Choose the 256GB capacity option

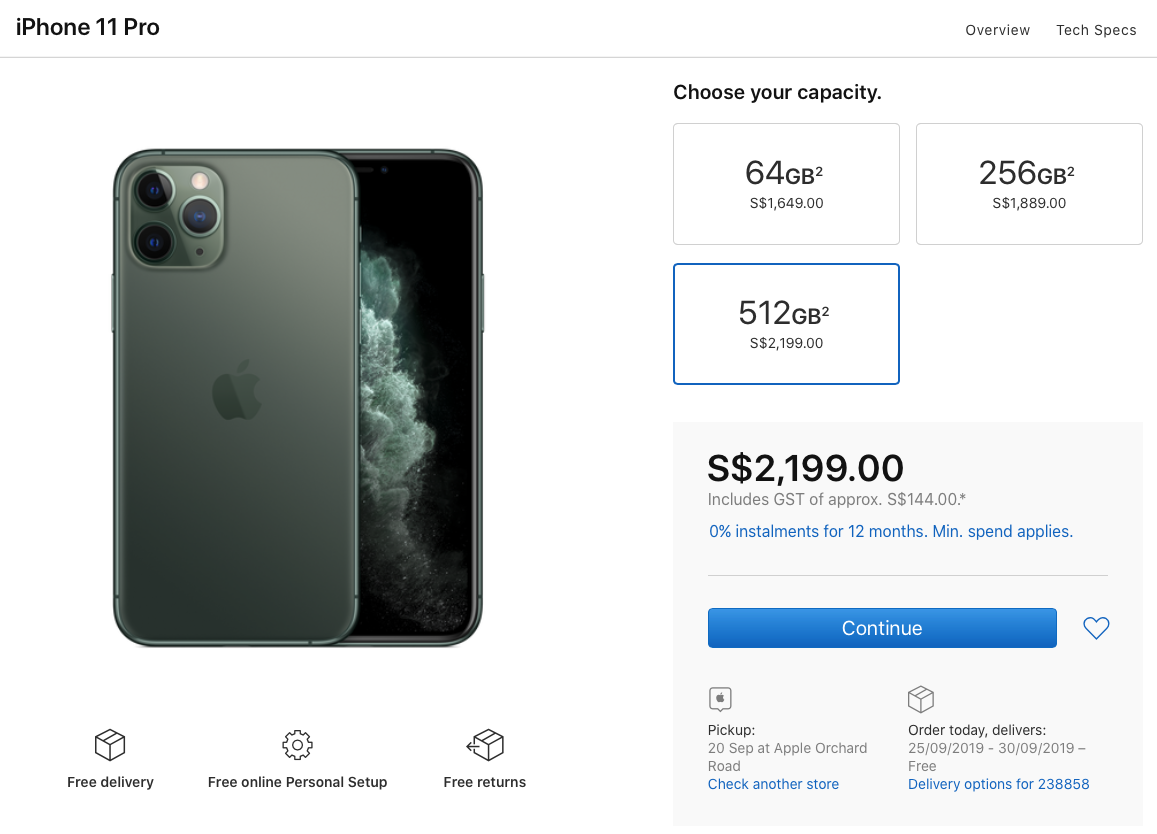point(1029,184)
